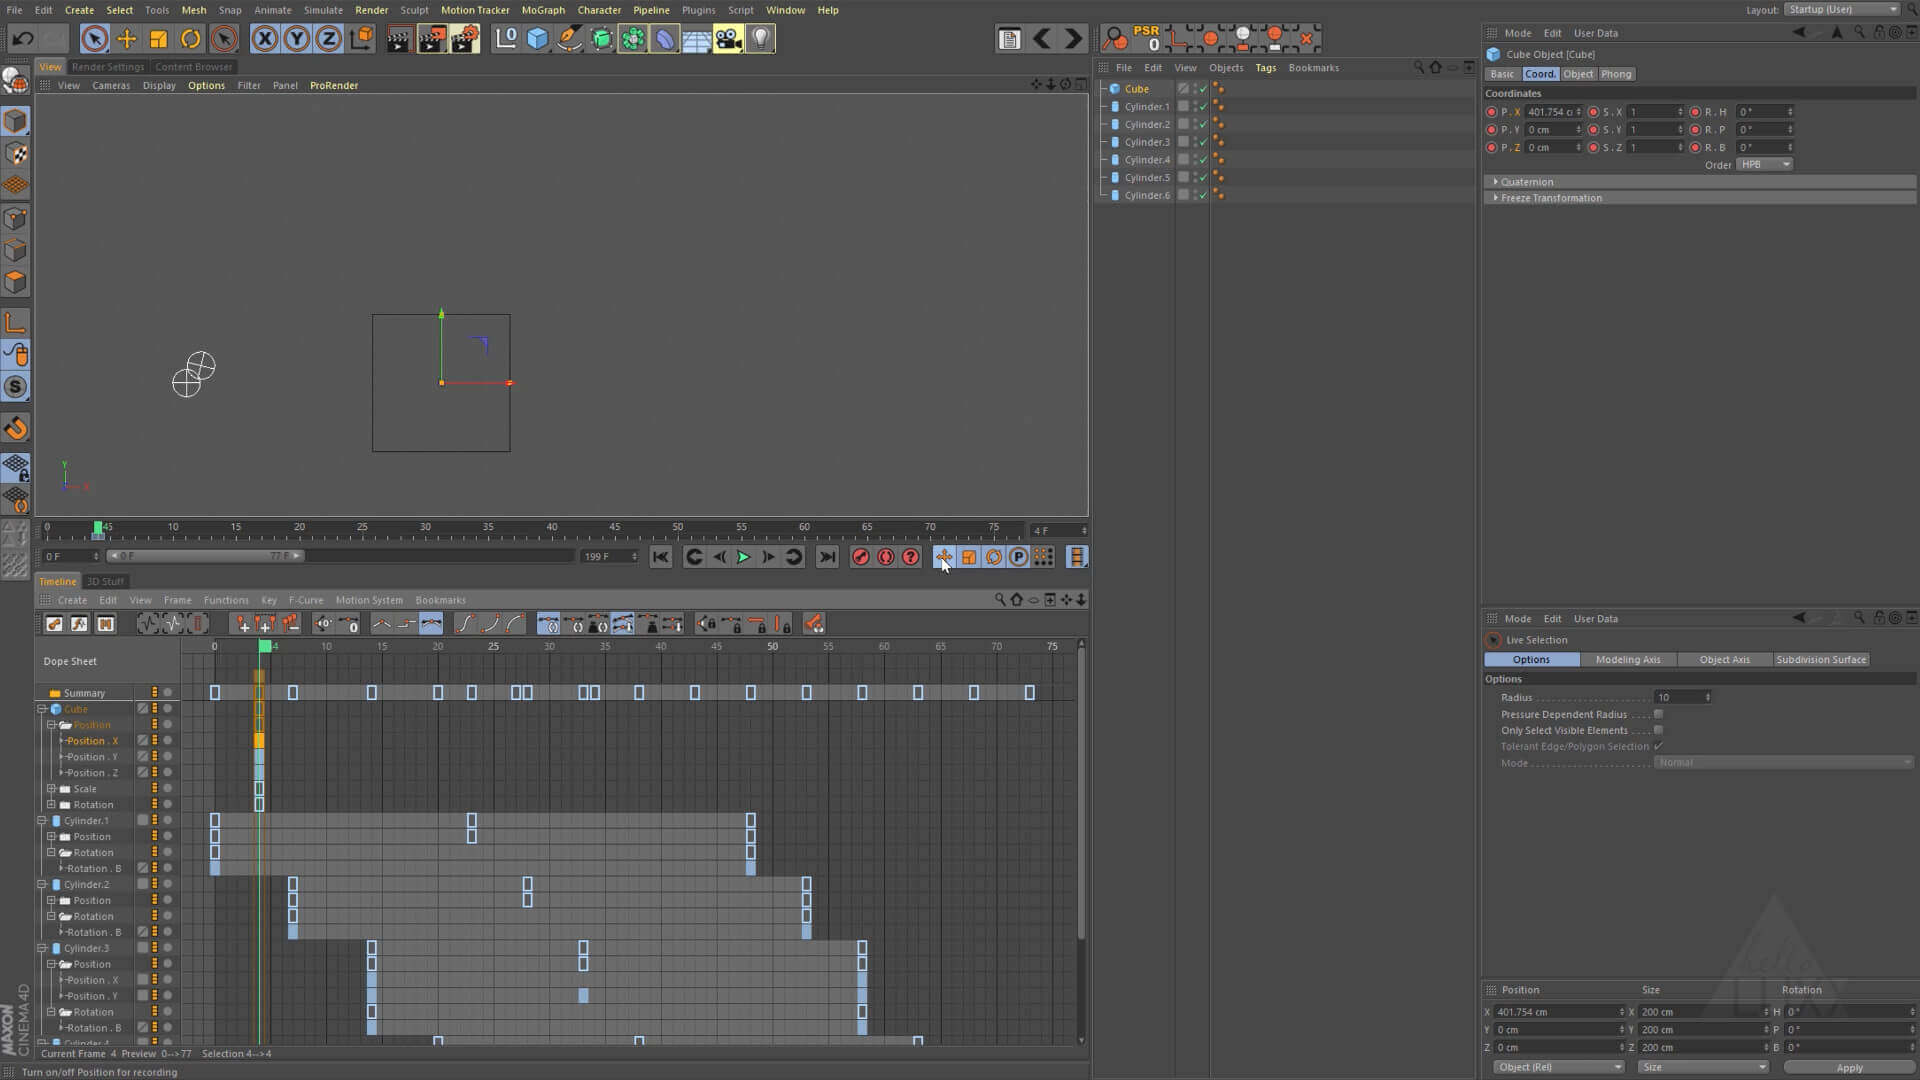The image size is (1920, 1080).
Task: Add a Cube primitive from toolbar
Action: pos(537,39)
